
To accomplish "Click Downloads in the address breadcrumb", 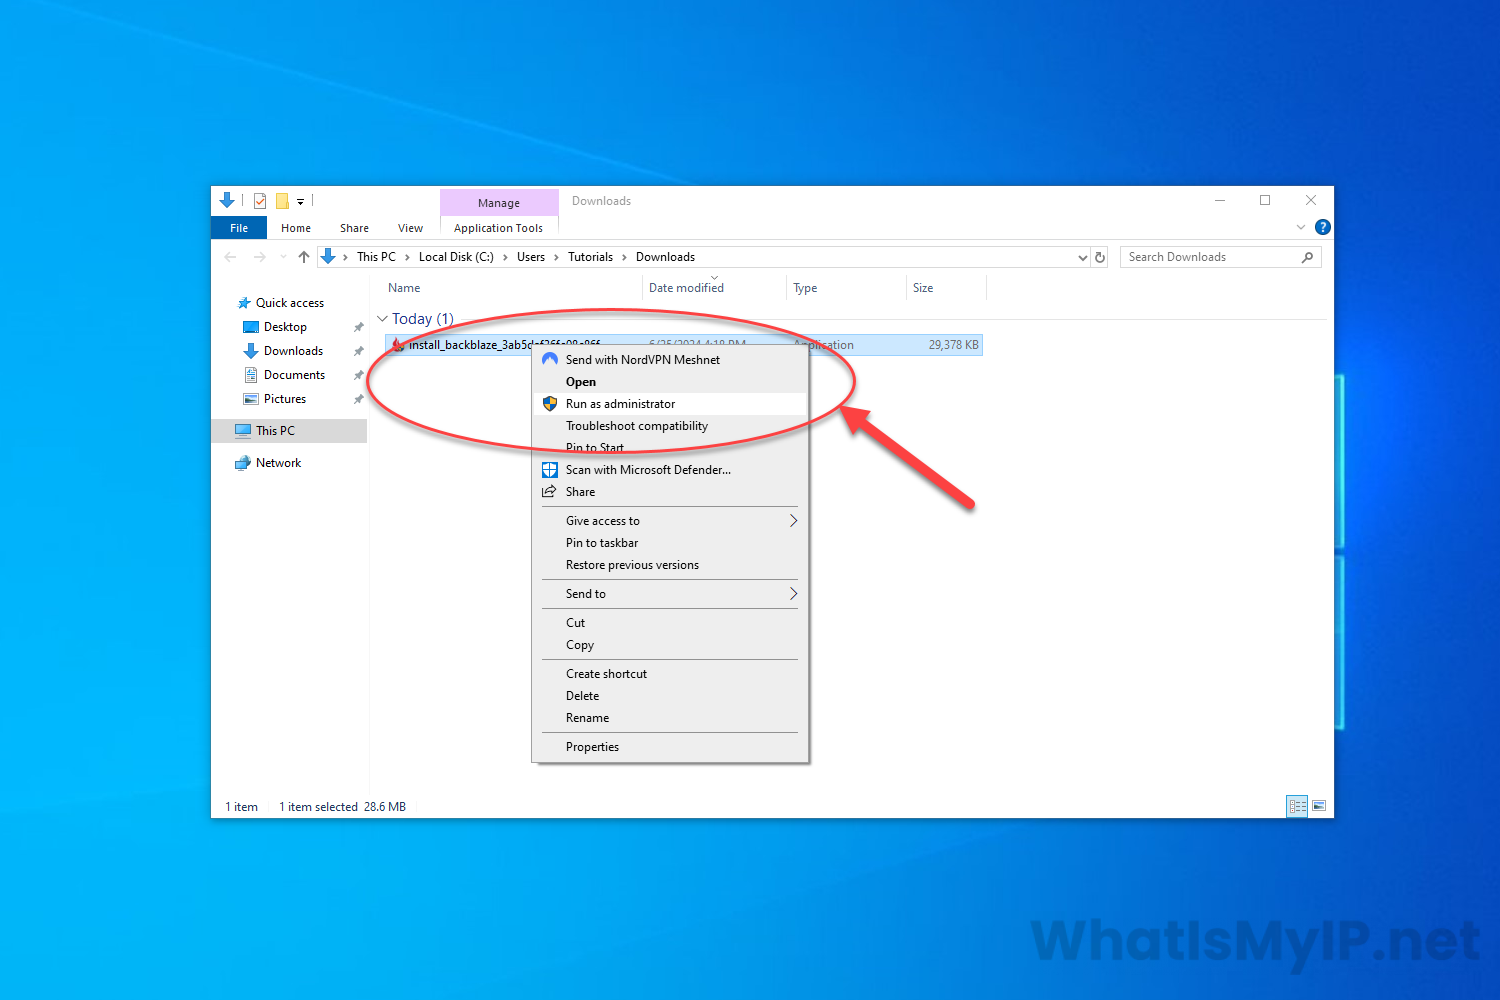I will [x=665, y=257].
